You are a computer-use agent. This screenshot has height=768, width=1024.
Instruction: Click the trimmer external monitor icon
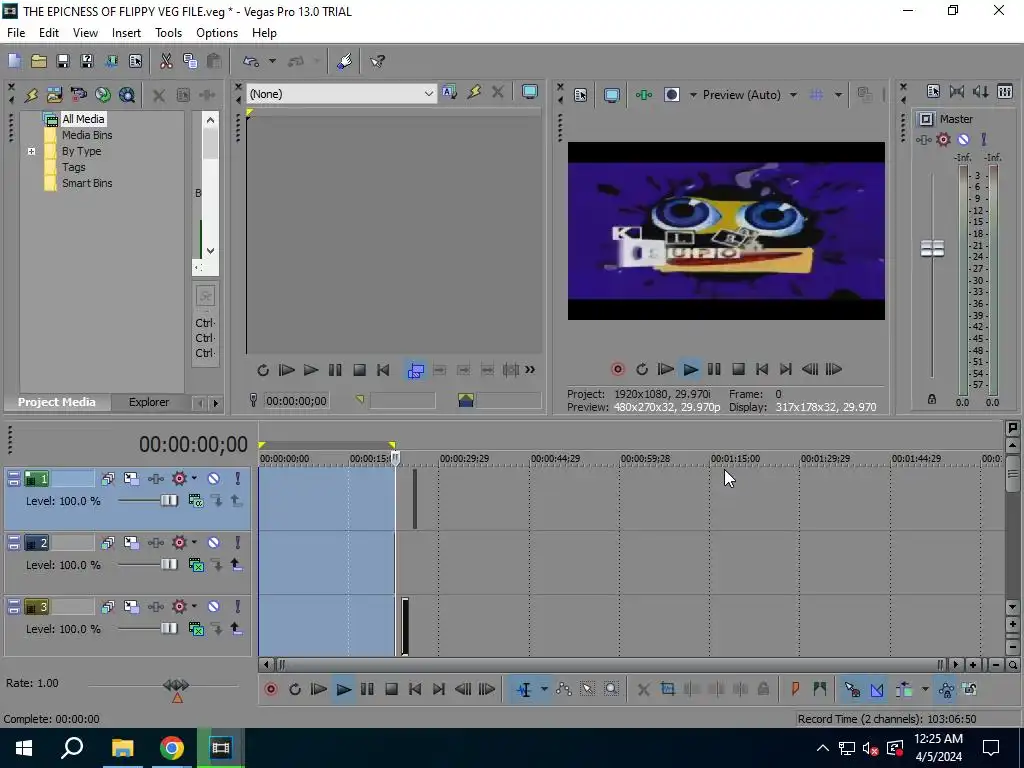click(530, 92)
